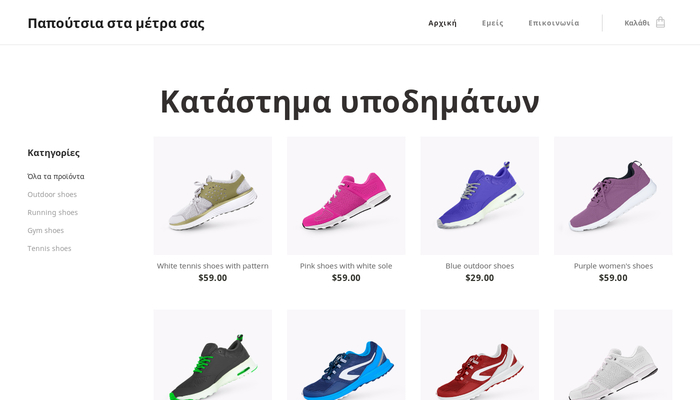Image resolution: width=700 pixels, height=400 pixels.
Task: Open the blue outdoor shoes image
Action: coord(479,196)
